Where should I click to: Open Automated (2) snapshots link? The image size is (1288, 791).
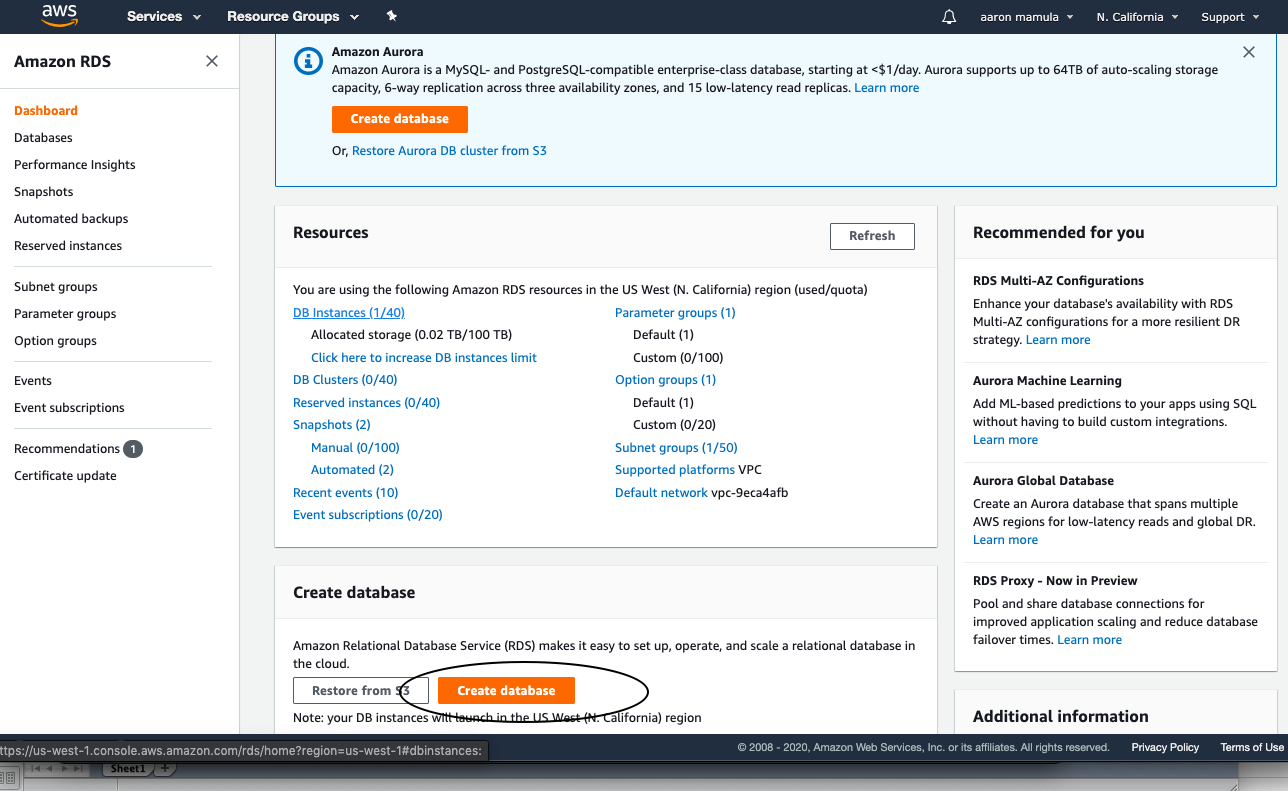click(352, 470)
